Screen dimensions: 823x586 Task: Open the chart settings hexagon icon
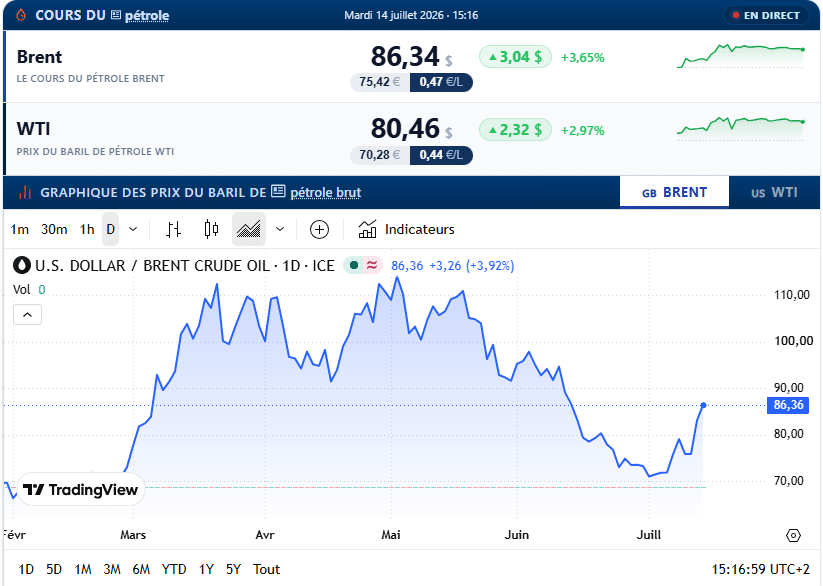pos(793,535)
